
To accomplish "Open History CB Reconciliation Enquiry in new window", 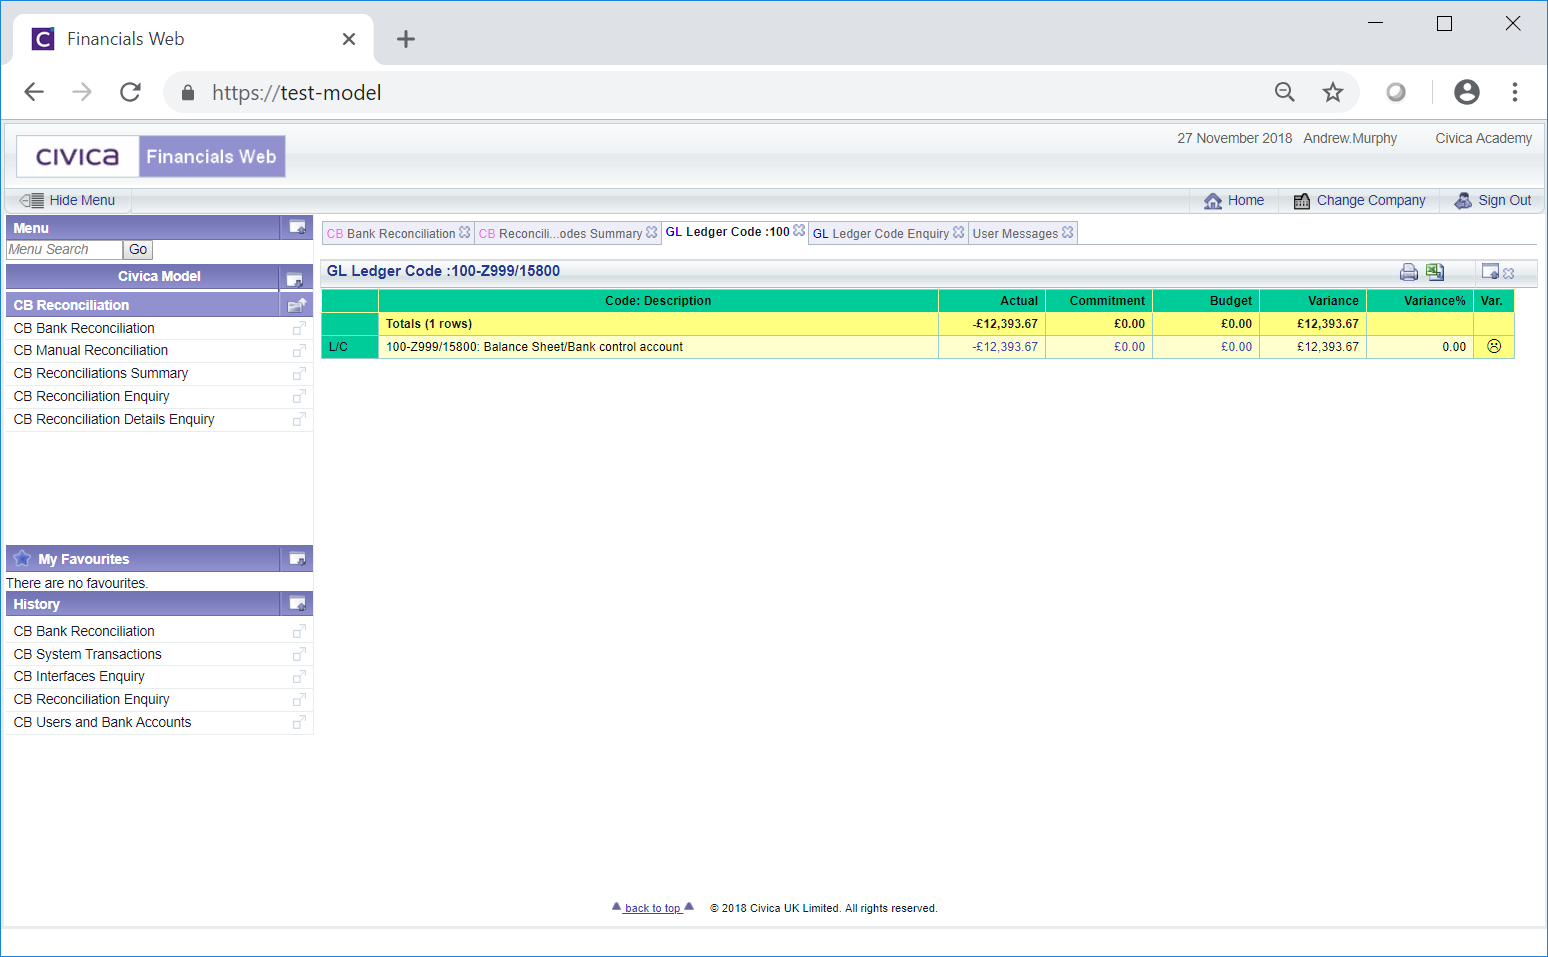I will 299,699.
